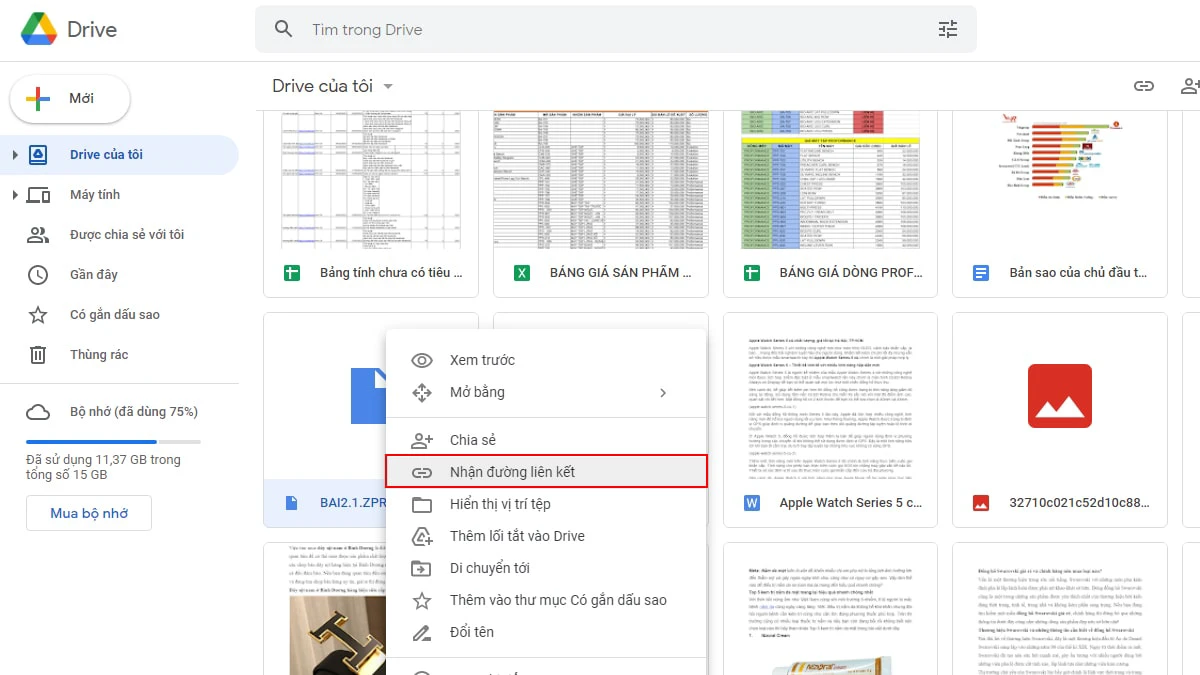Viewport: 1200px width, 675px height.
Task: Click the Mới new button
Action: click(70, 99)
